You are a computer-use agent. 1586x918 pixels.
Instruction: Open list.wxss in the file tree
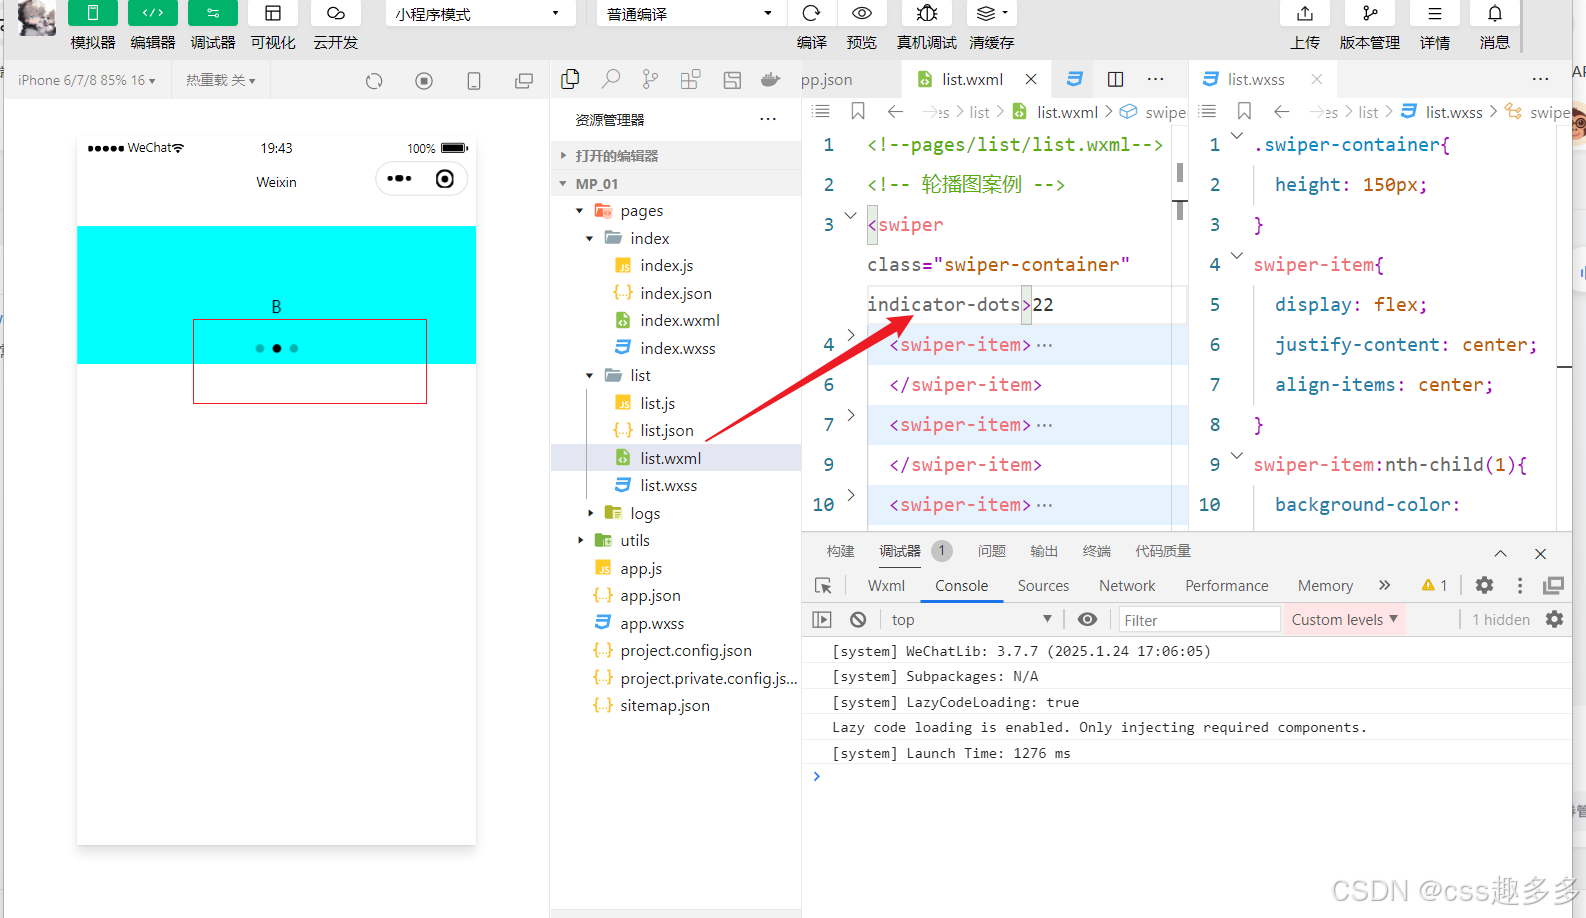tap(668, 485)
